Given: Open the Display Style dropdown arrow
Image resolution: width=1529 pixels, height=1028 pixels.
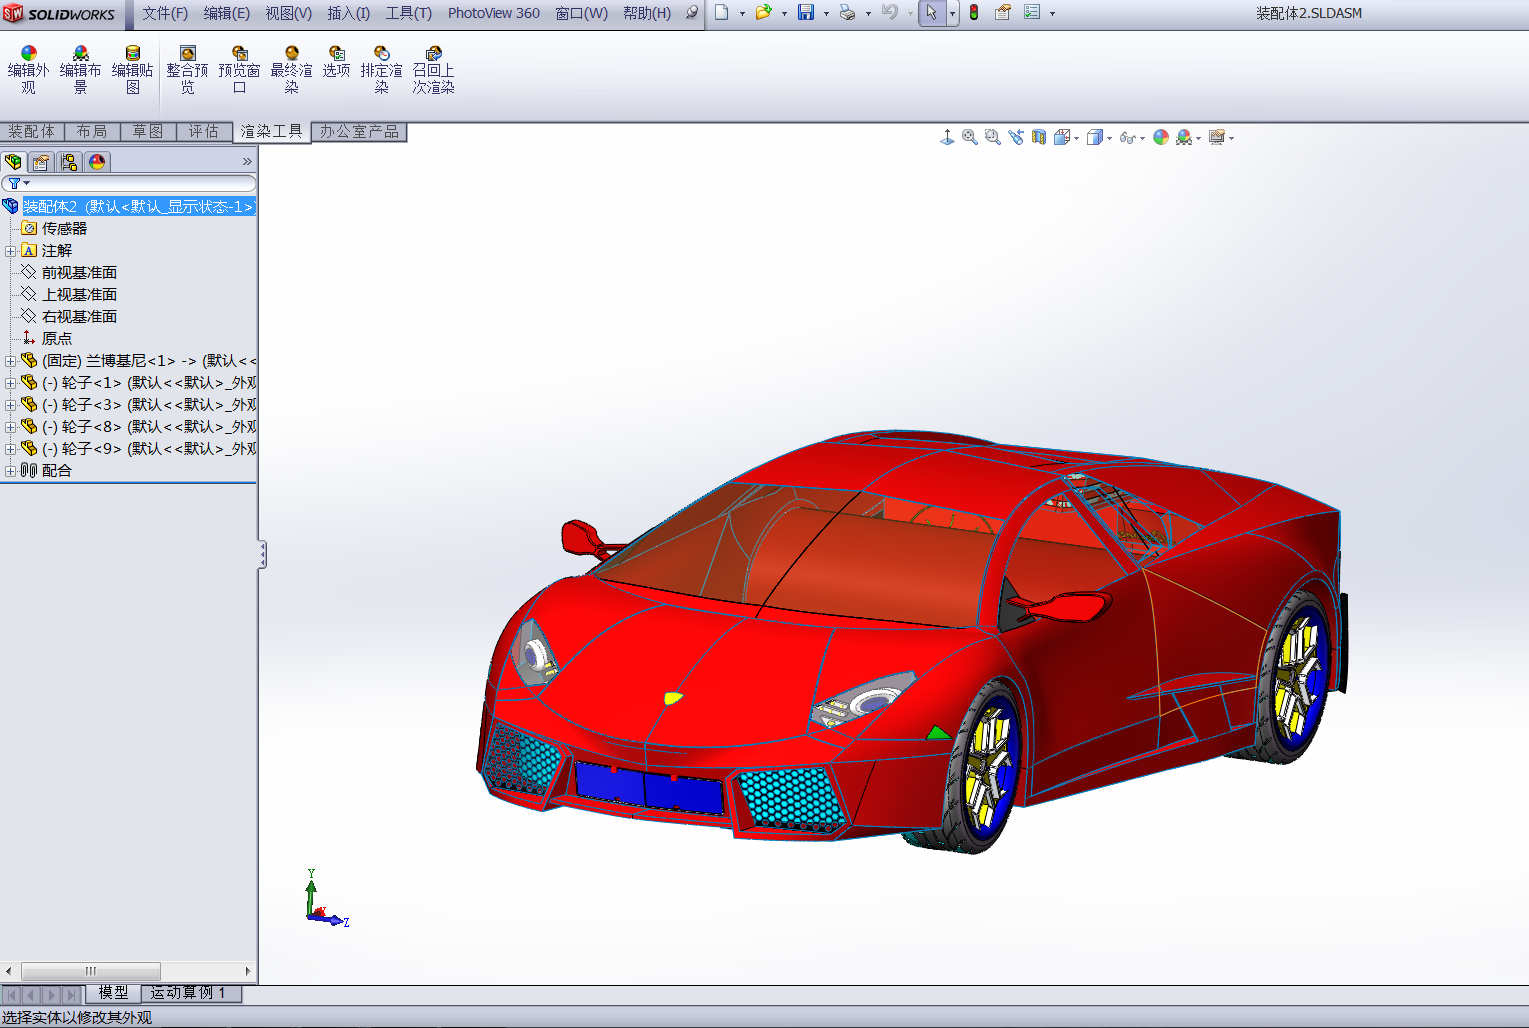Looking at the screenshot, I should [1109, 139].
